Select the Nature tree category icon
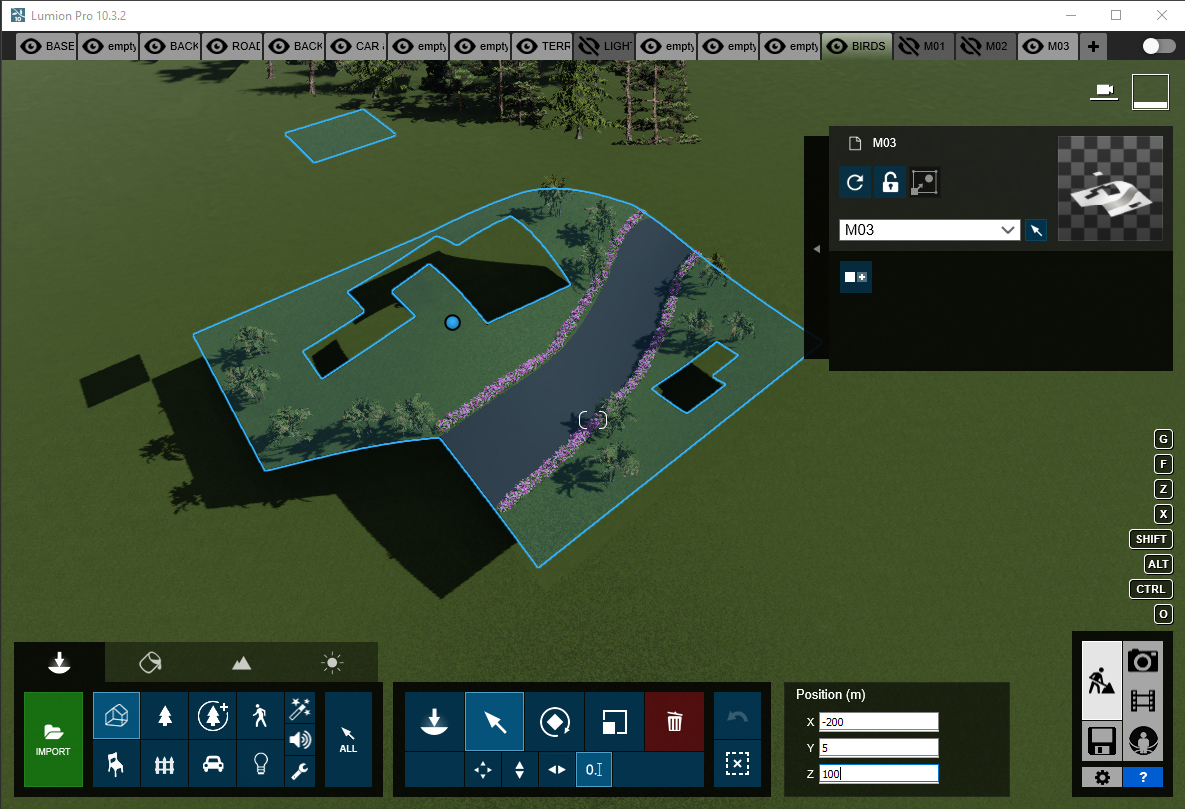 coord(165,716)
